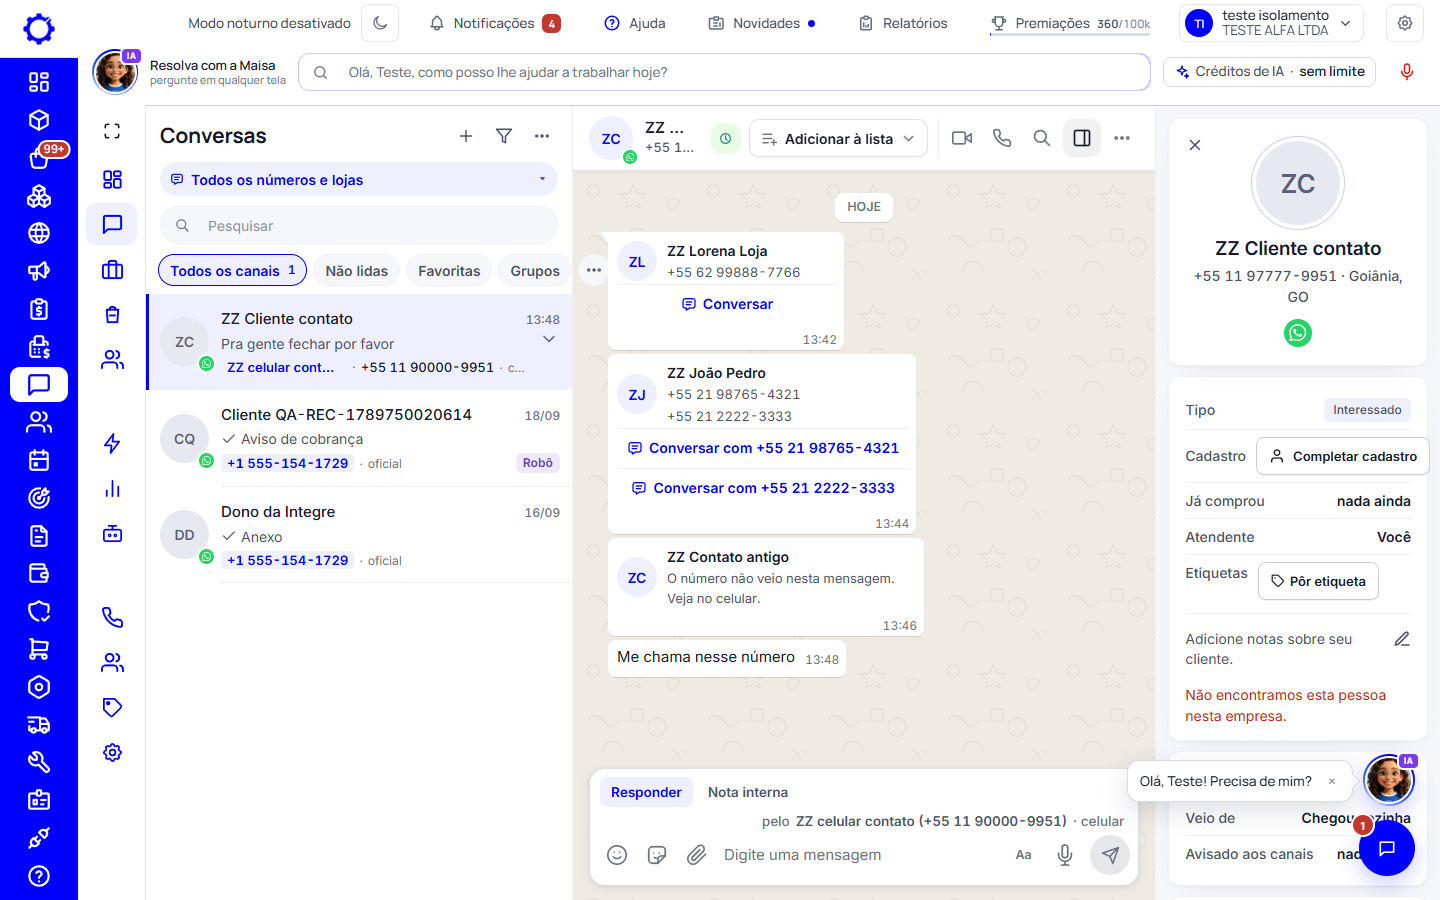The image size is (1440, 900).
Task: Click the Robô tag on QA conversation
Action: 538,463
